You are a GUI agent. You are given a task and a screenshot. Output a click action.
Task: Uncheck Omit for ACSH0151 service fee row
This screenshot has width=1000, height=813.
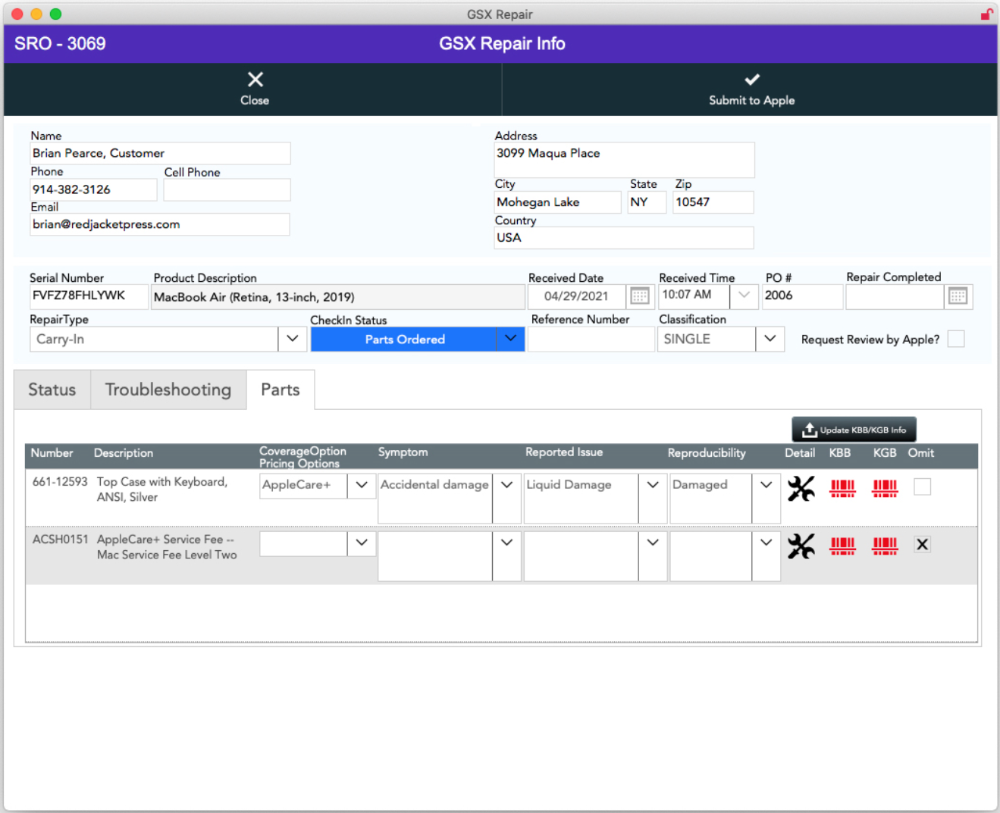922,545
